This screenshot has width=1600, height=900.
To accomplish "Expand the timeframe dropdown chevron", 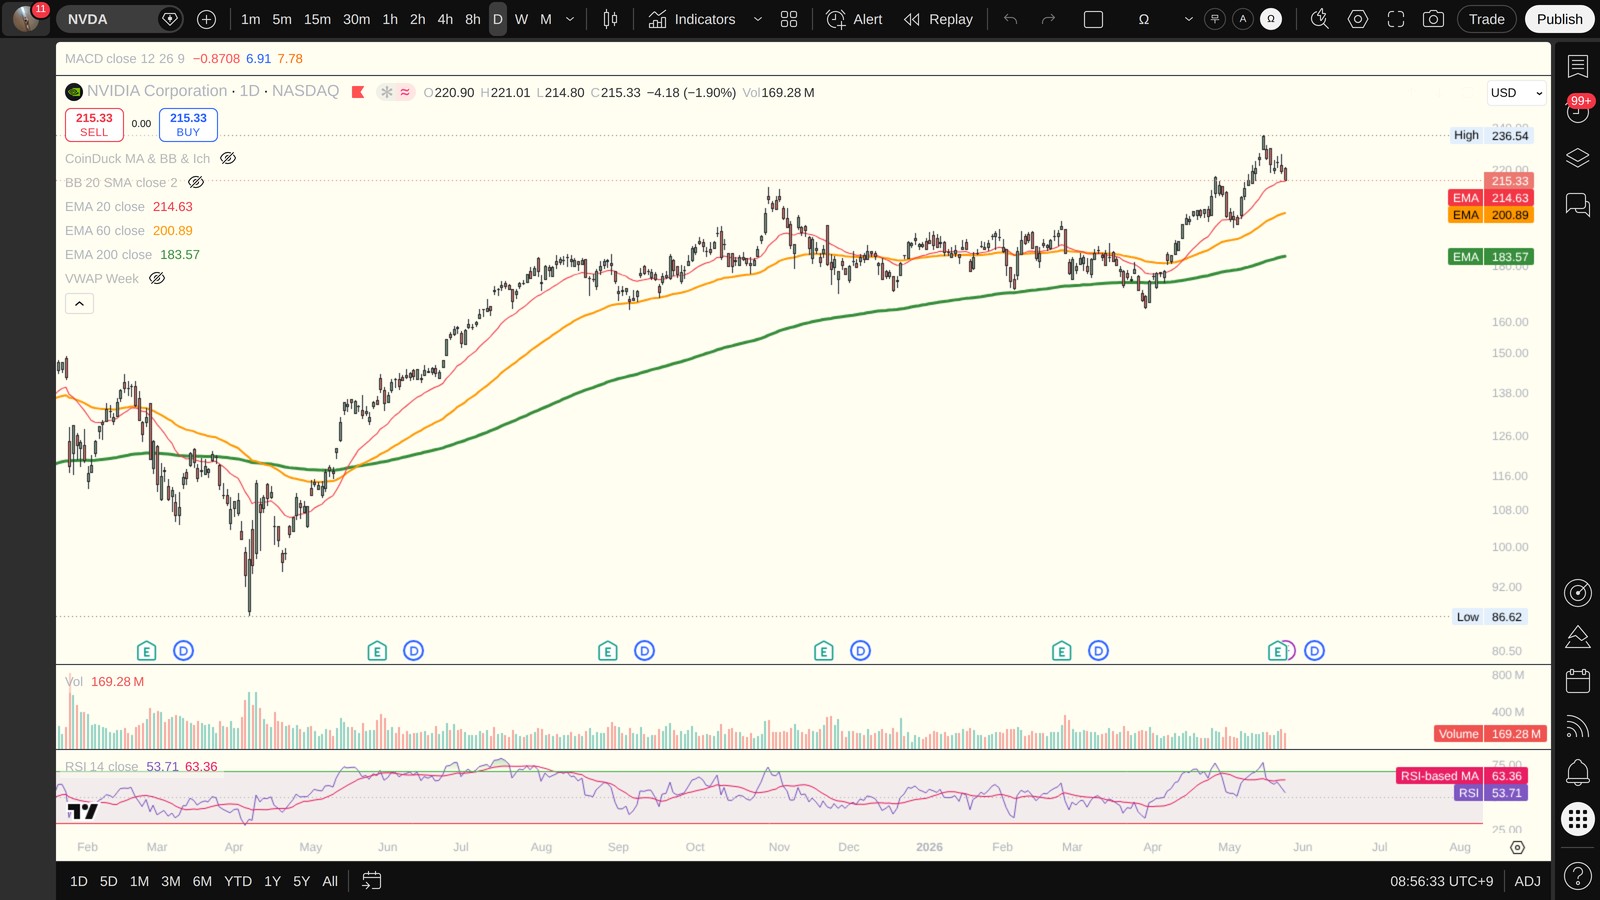I will tap(570, 19).
